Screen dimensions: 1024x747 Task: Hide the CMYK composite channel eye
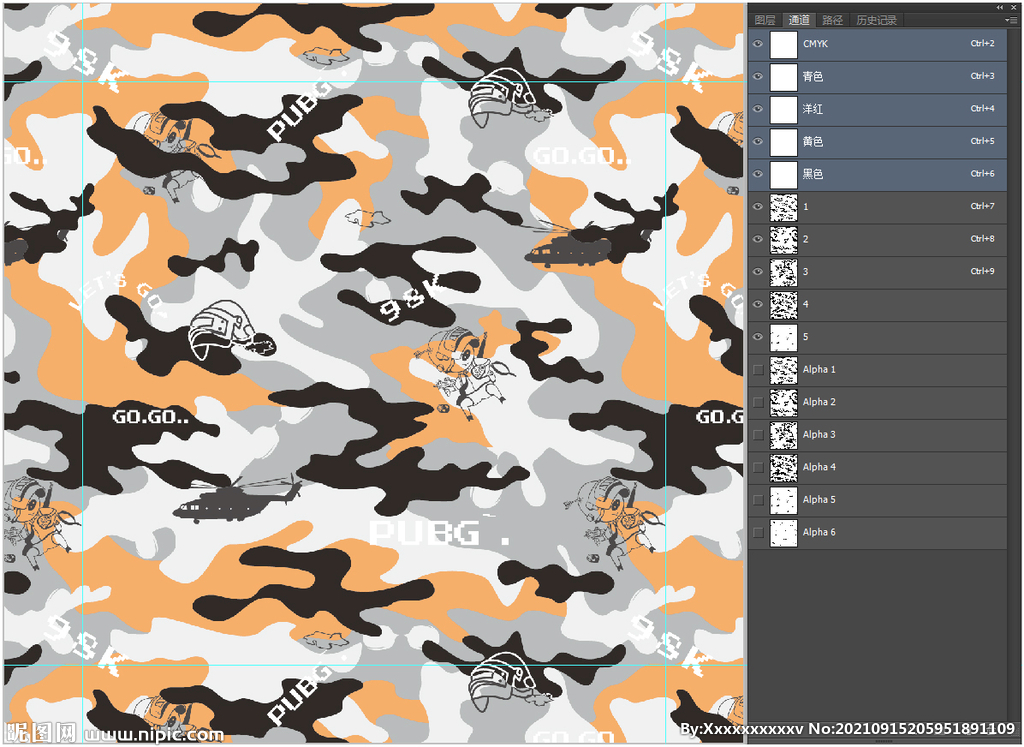[x=758, y=44]
